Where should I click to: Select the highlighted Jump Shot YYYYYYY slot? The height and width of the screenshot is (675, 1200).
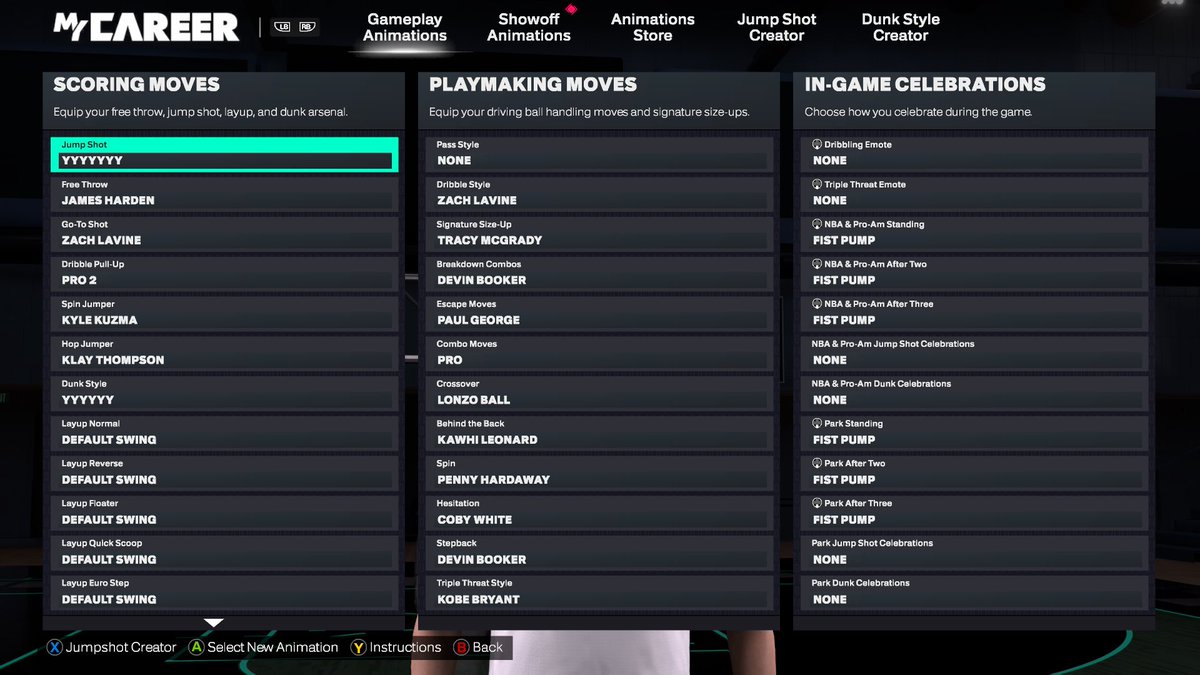coord(224,154)
